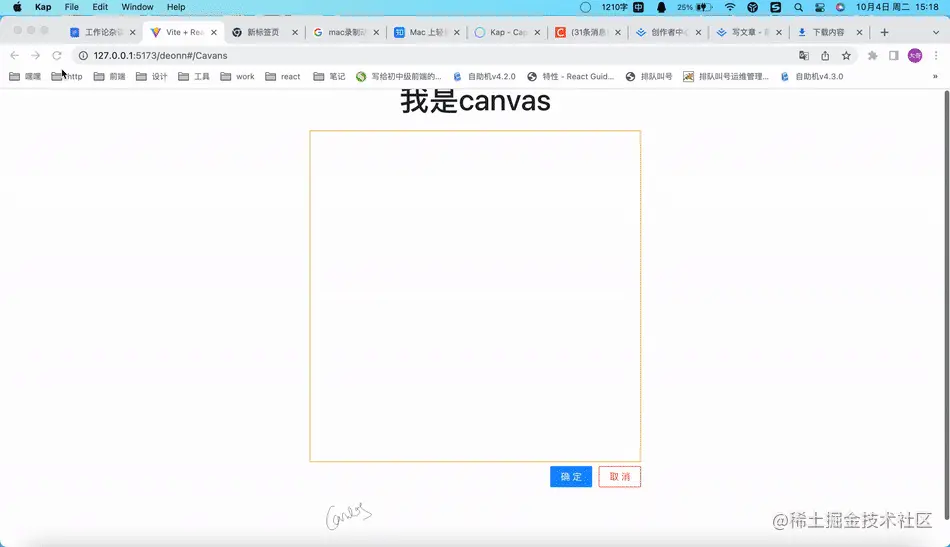Close the Kap - Cap tab
The height and width of the screenshot is (547, 950).
click(x=537, y=33)
